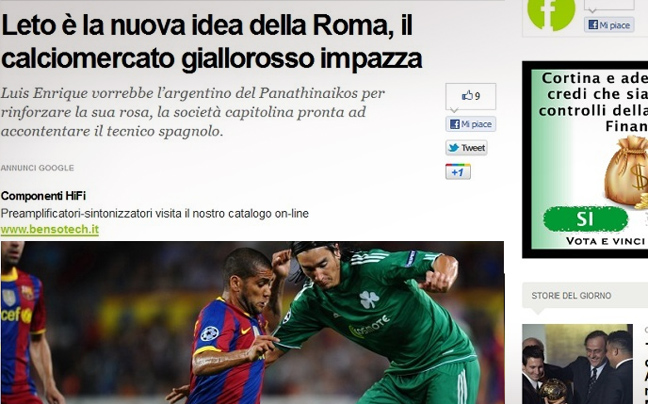Click the money bag icon in ad
The width and height of the screenshot is (648, 404).
(627, 172)
